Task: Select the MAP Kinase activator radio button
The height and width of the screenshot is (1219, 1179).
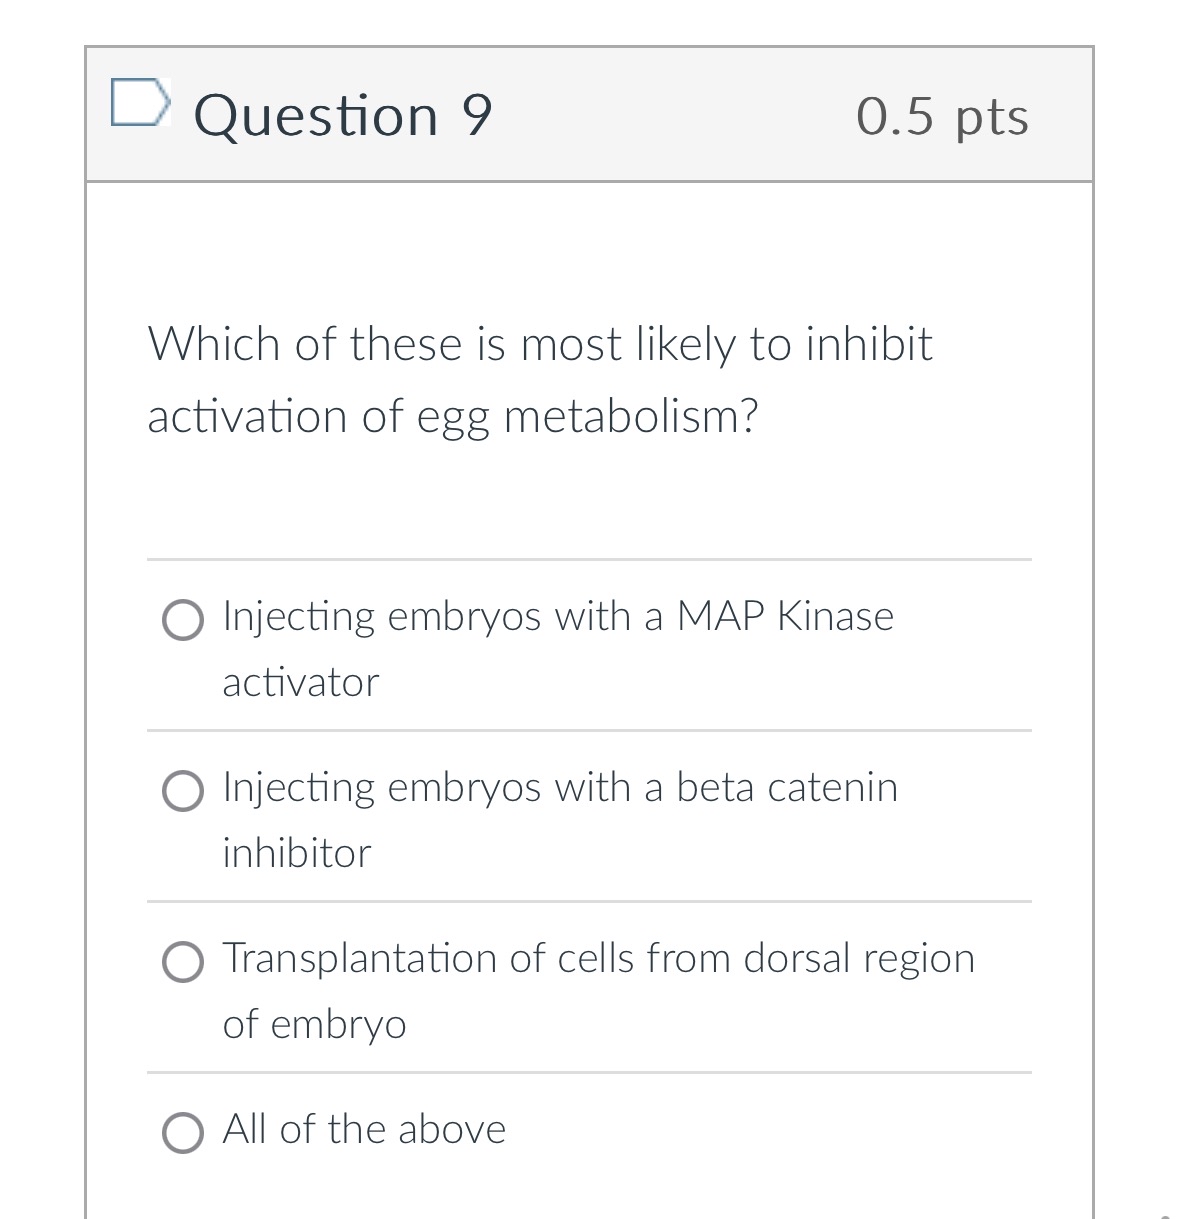Action: (183, 620)
